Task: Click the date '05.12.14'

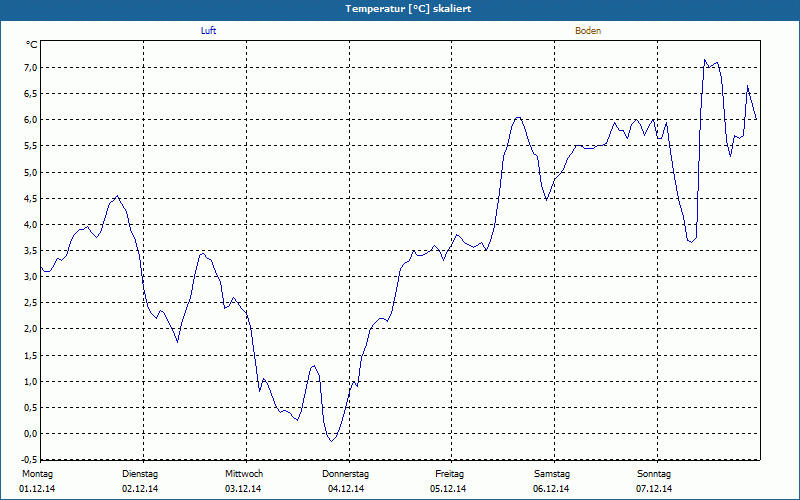Action: tap(448, 489)
